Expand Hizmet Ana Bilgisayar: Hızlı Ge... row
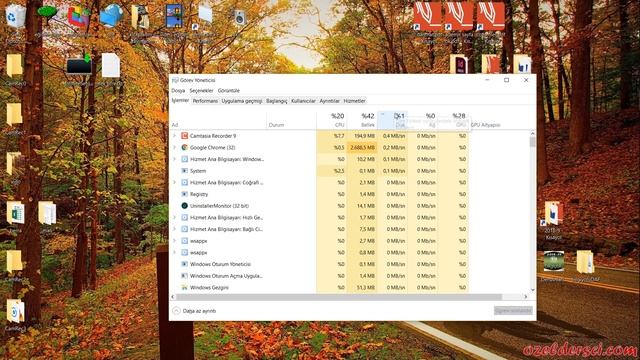Viewport: 640px width, 360px height. (175, 218)
